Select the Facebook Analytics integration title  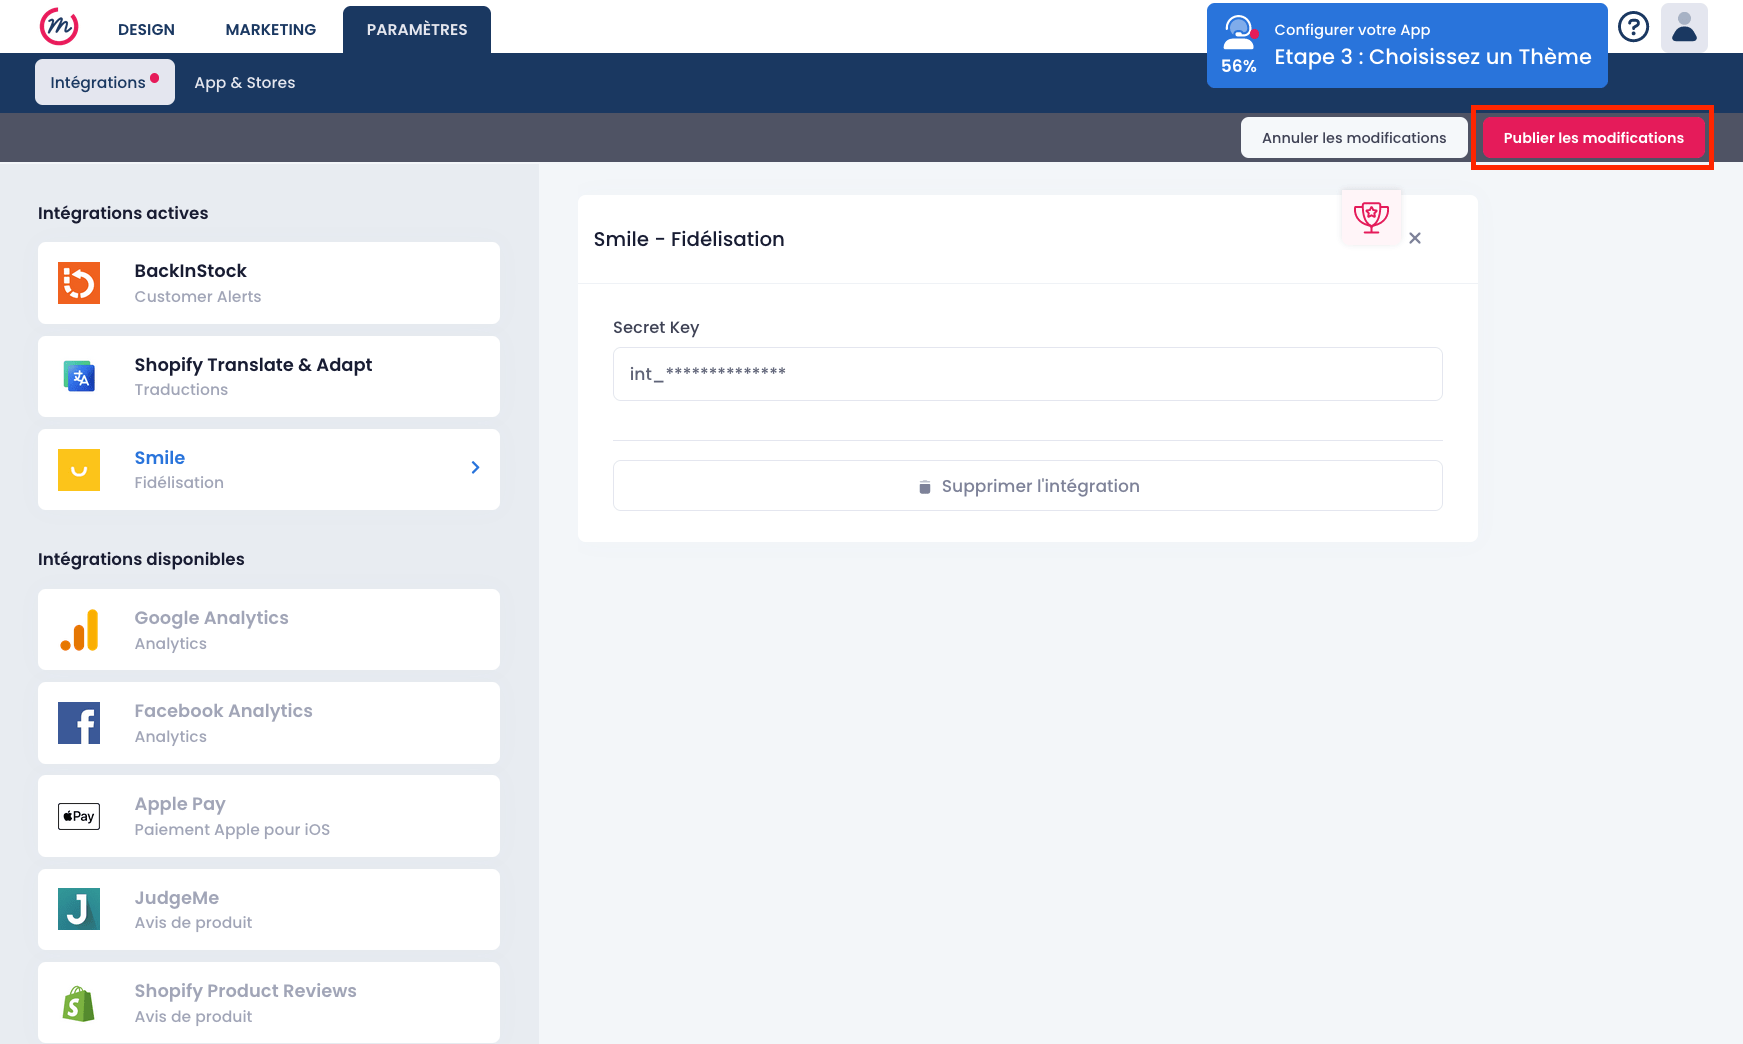[224, 711]
